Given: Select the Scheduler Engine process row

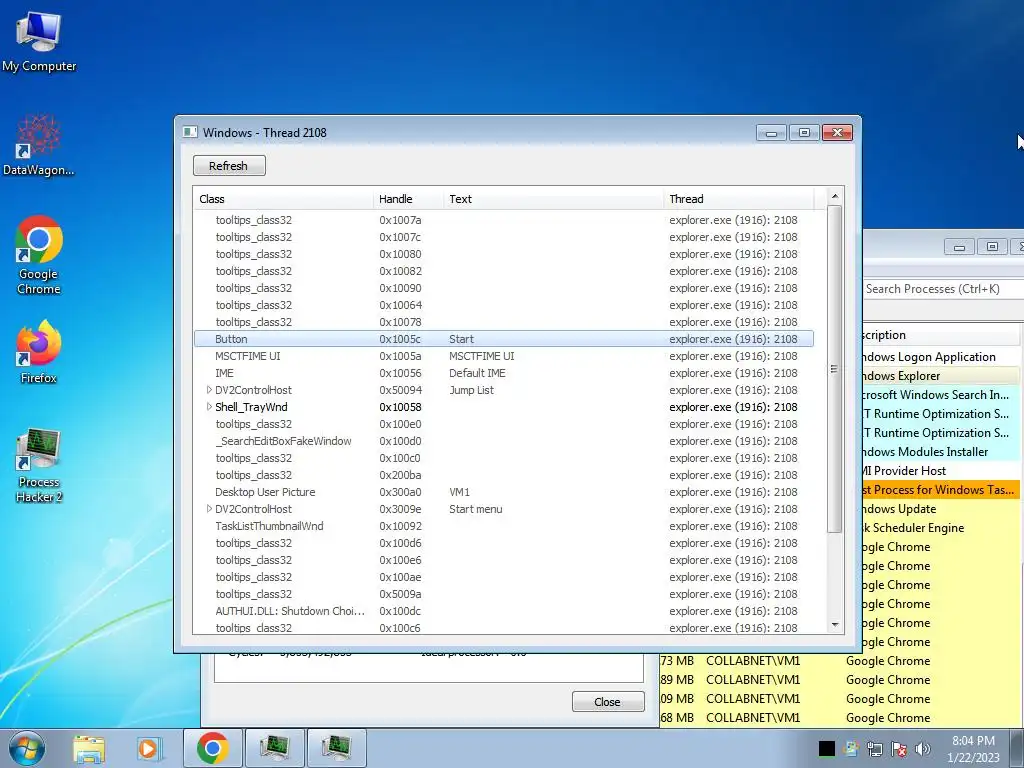Looking at the screenshot, I should tap(941, 528).
